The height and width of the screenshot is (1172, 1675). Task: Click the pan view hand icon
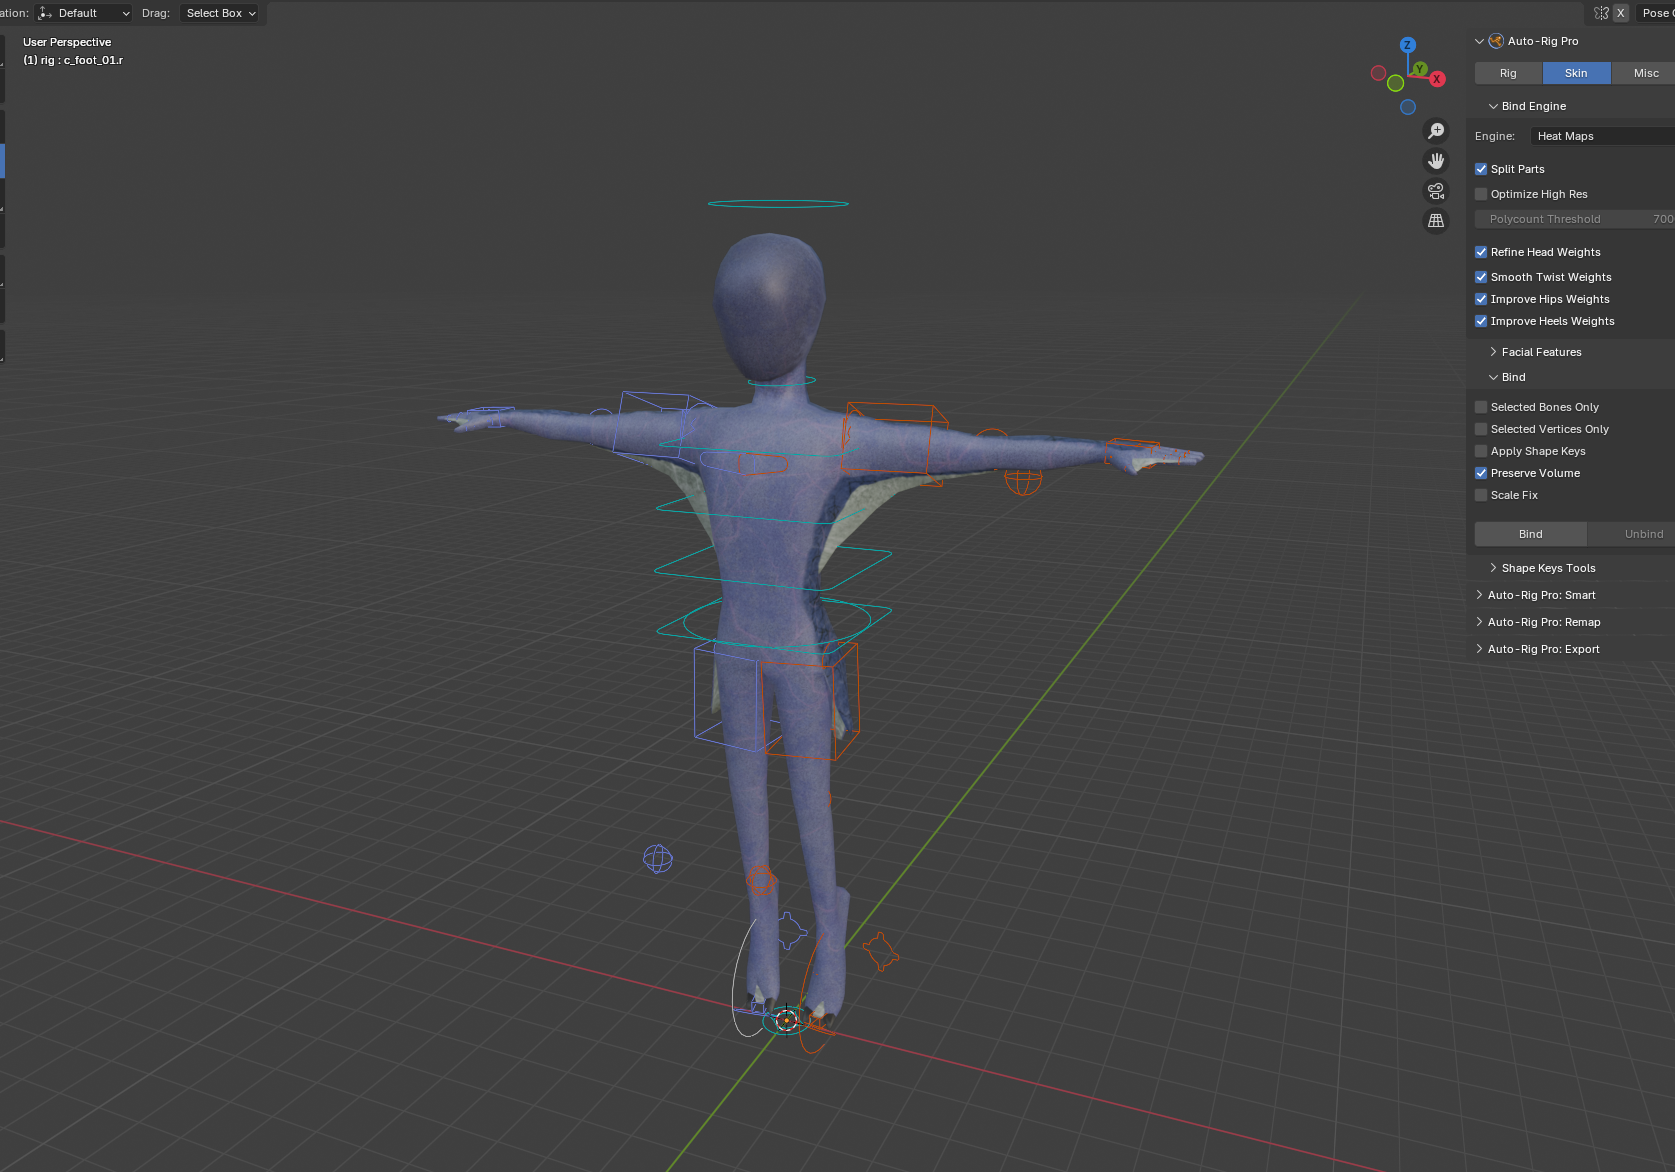(x=1436, y=161)
